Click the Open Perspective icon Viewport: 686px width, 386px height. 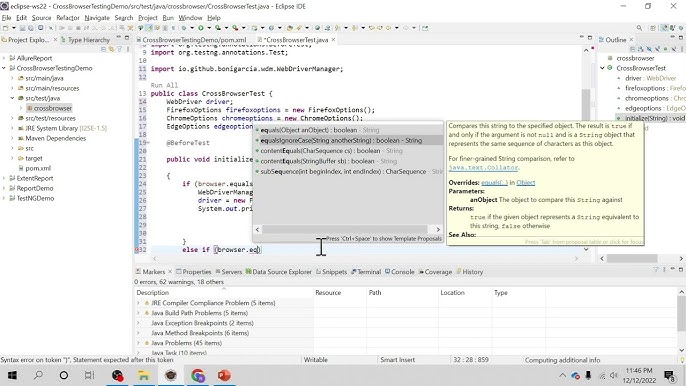pos(653,28)
